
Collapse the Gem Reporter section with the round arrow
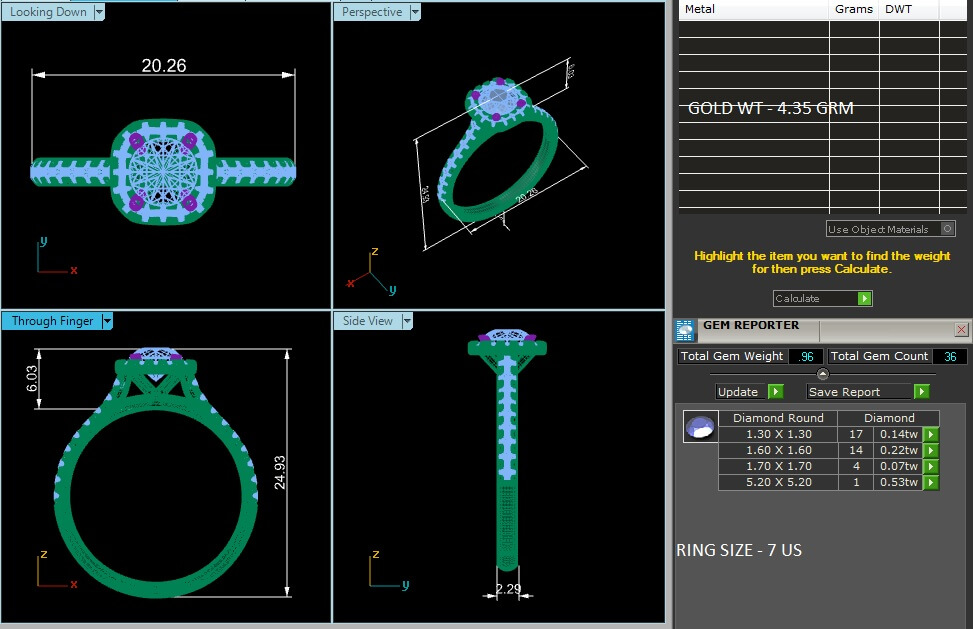tap(822, 374)
